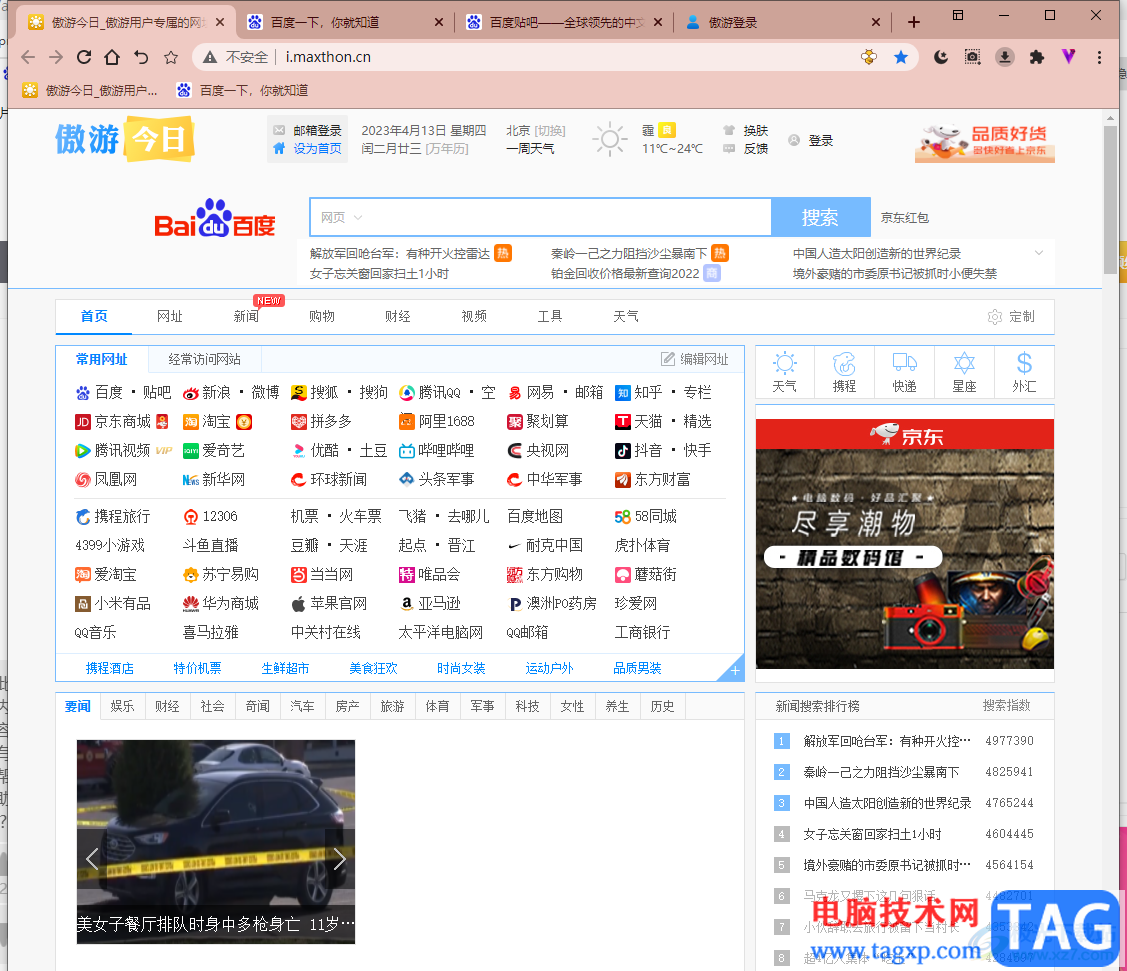
Task: Open the downloads icon in toolbar
Action: (x=1005, y=57)
